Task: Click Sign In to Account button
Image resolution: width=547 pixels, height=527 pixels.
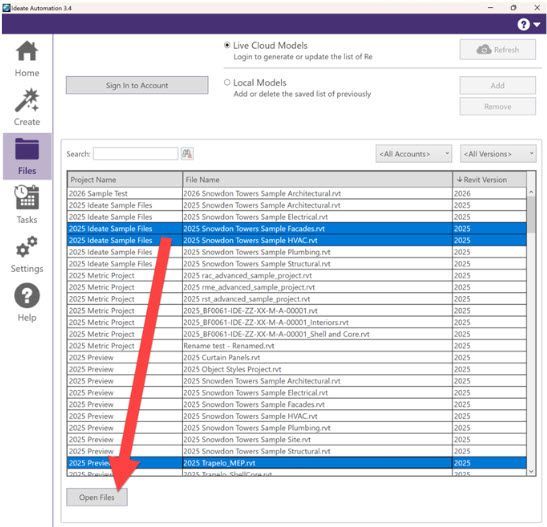Action: tap(137, 85)
